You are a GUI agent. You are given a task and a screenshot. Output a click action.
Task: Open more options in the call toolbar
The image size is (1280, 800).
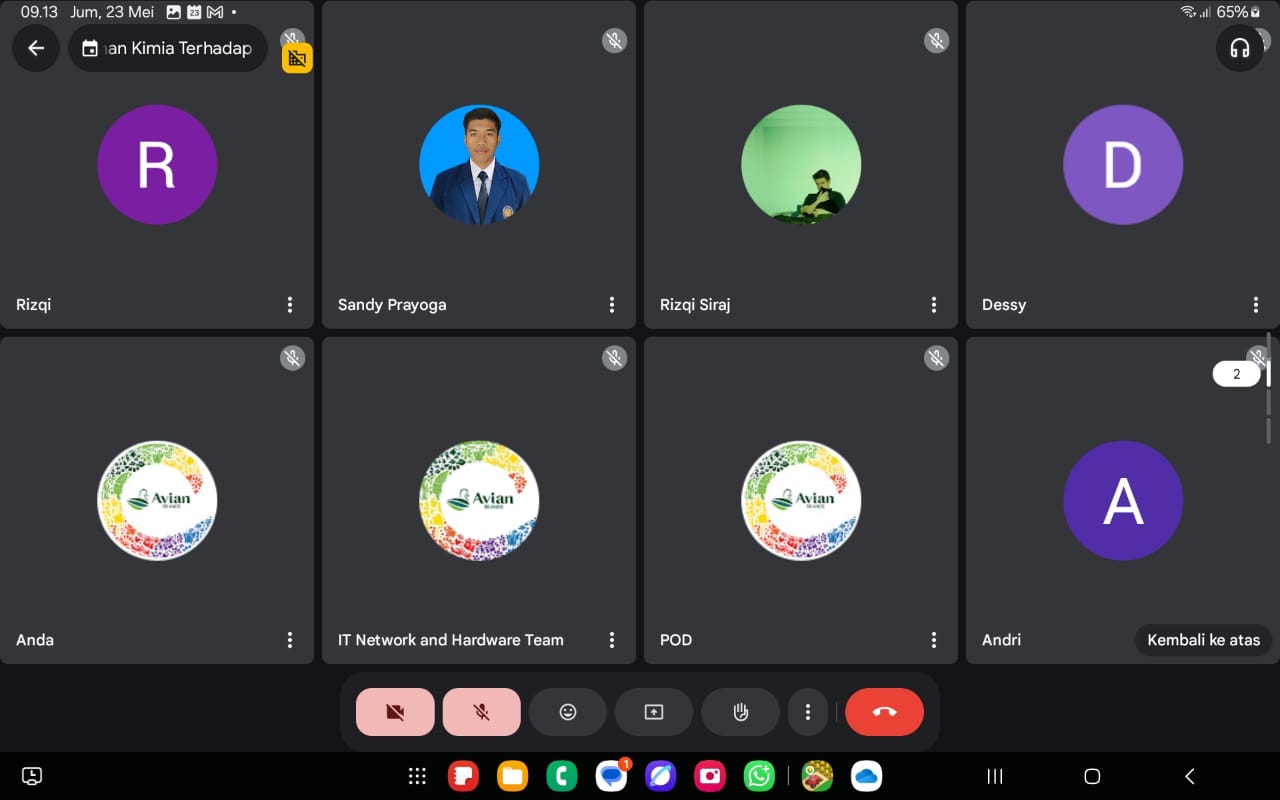tap(808, 712)
